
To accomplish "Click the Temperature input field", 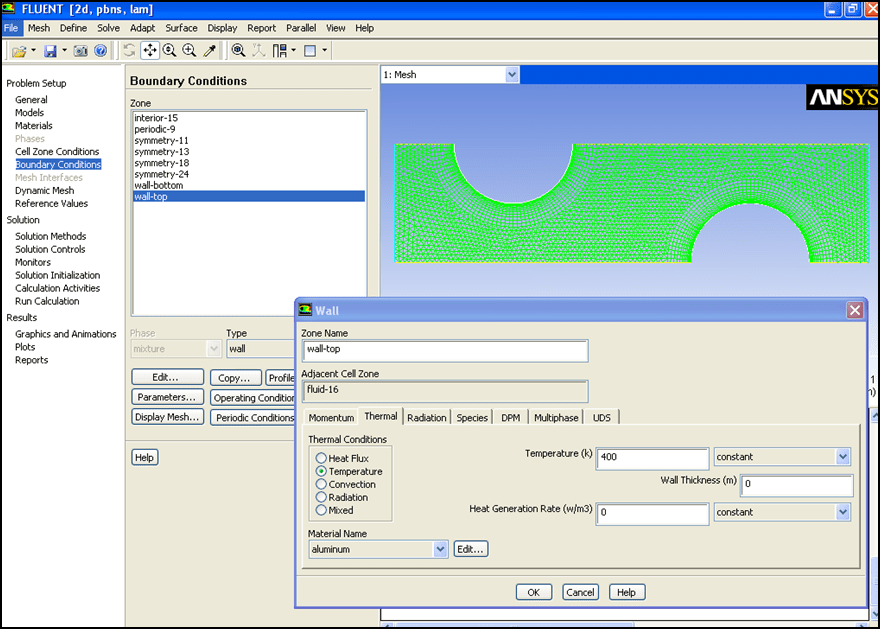I will click(x=652, y=457).
